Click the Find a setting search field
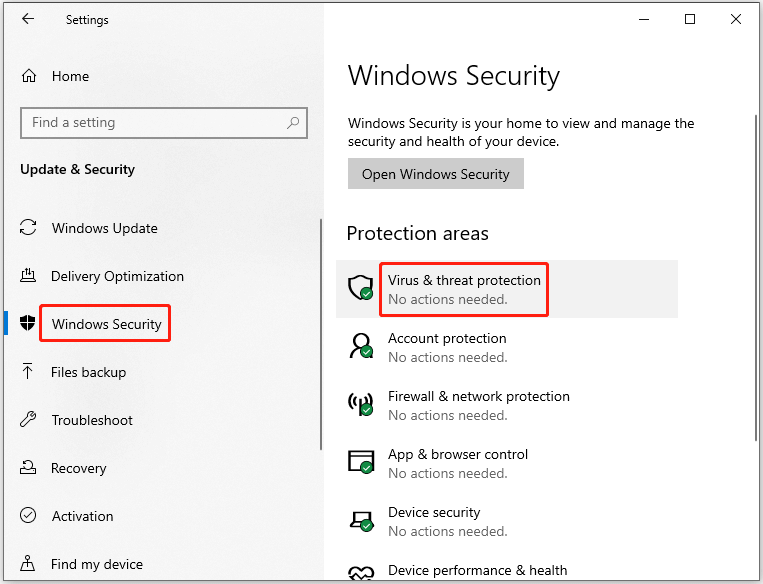 (x=164, y=123)
